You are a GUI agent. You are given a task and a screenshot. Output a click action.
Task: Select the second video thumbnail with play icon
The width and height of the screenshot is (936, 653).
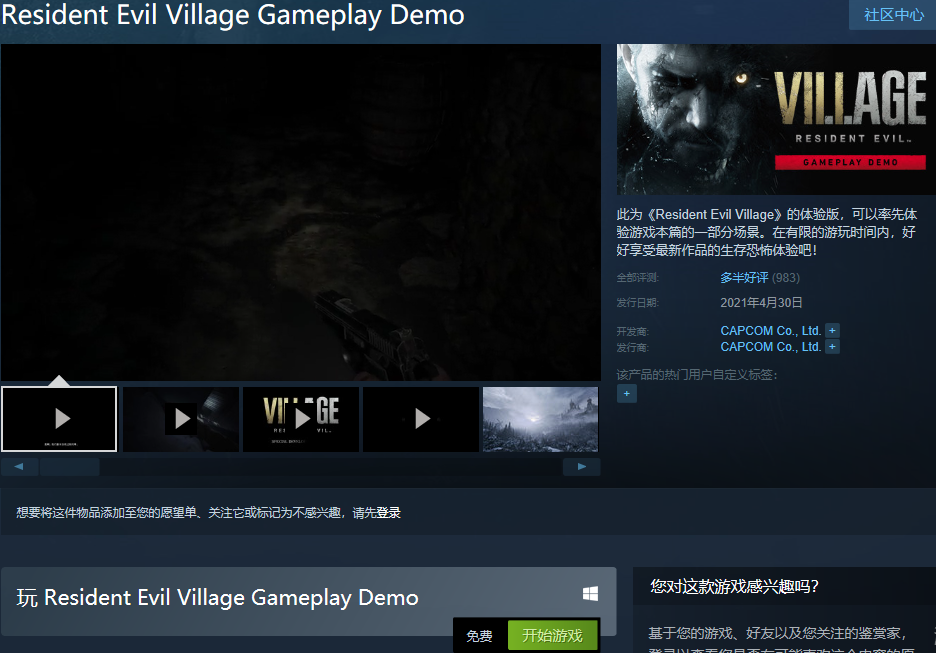[181, 419]
